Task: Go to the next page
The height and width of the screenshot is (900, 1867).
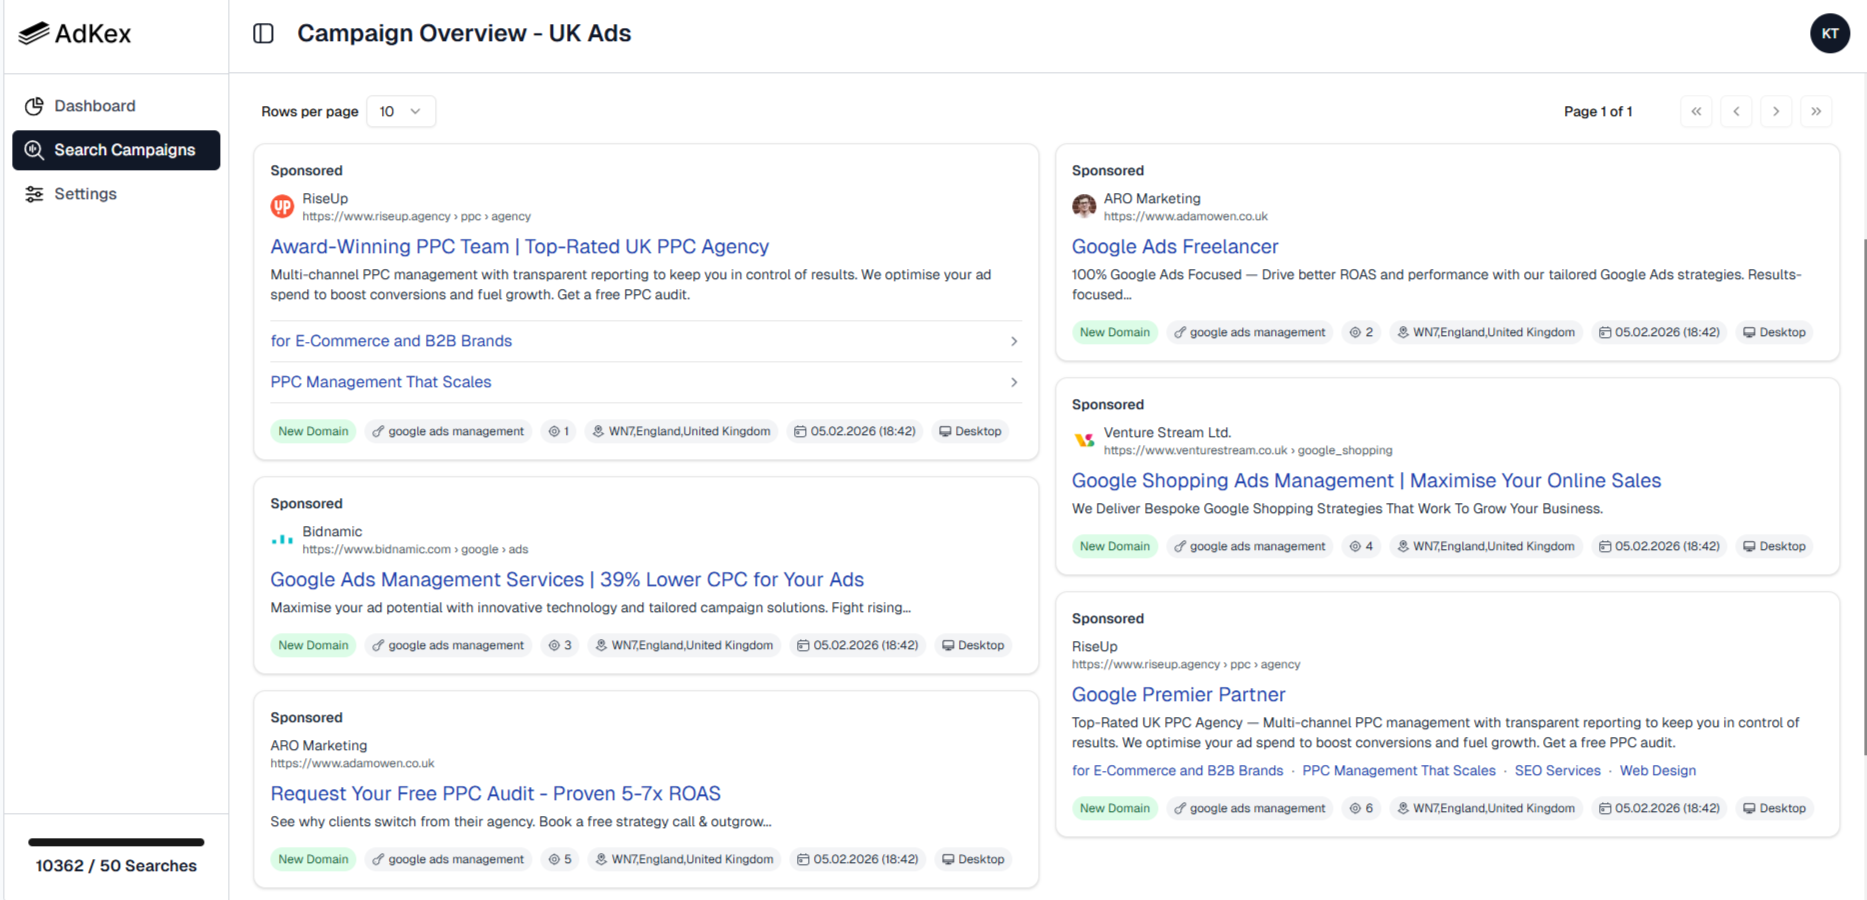Action: [x=1776, y=111]
